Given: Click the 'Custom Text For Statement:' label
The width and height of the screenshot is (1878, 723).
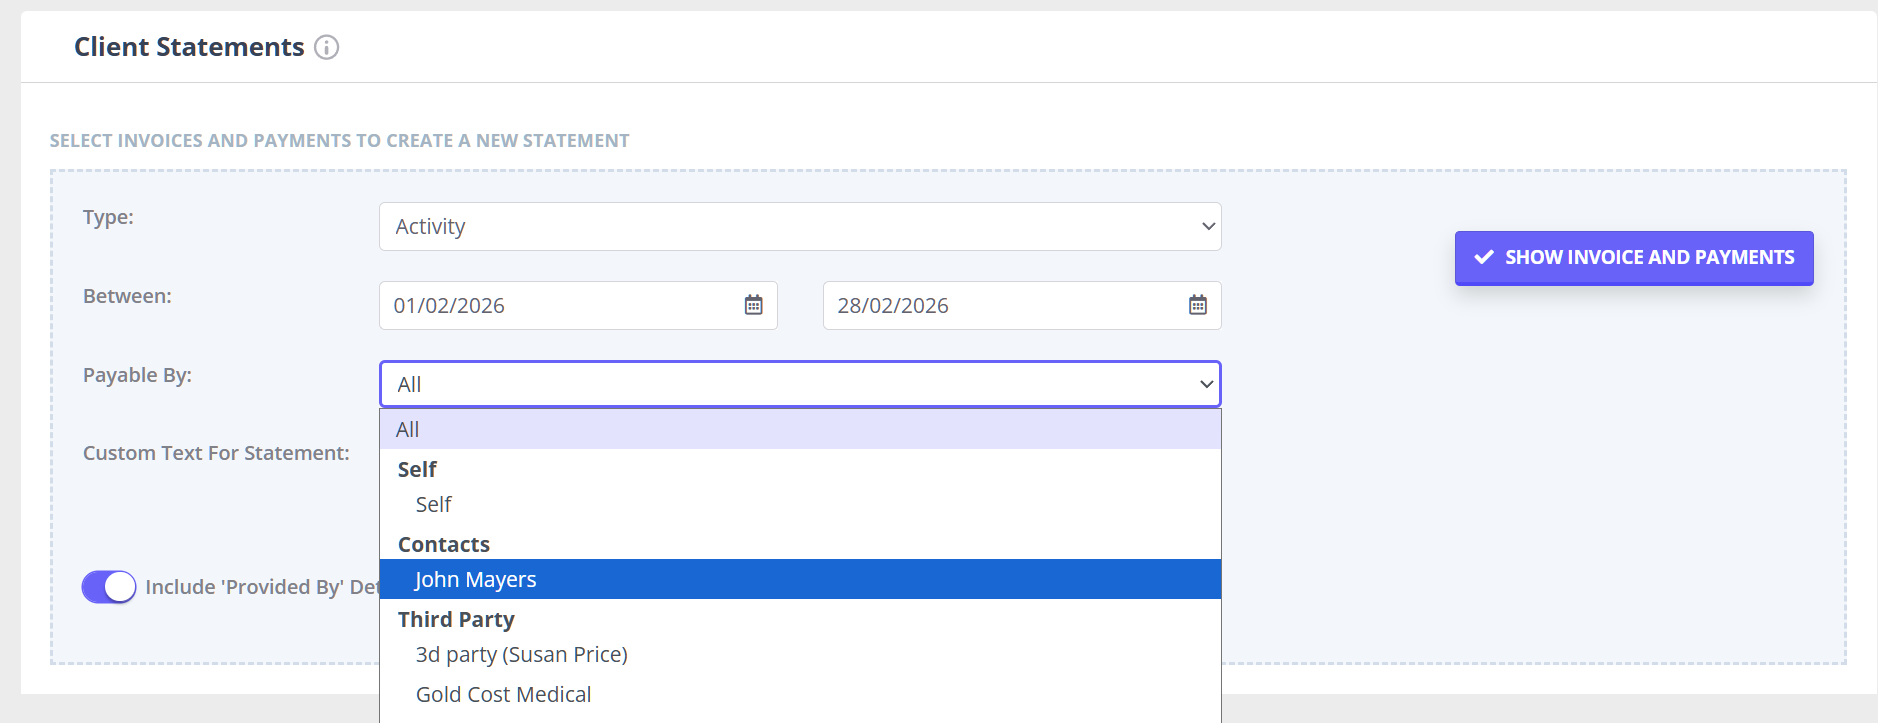Looking at the screenshot, I should point(216,453).
